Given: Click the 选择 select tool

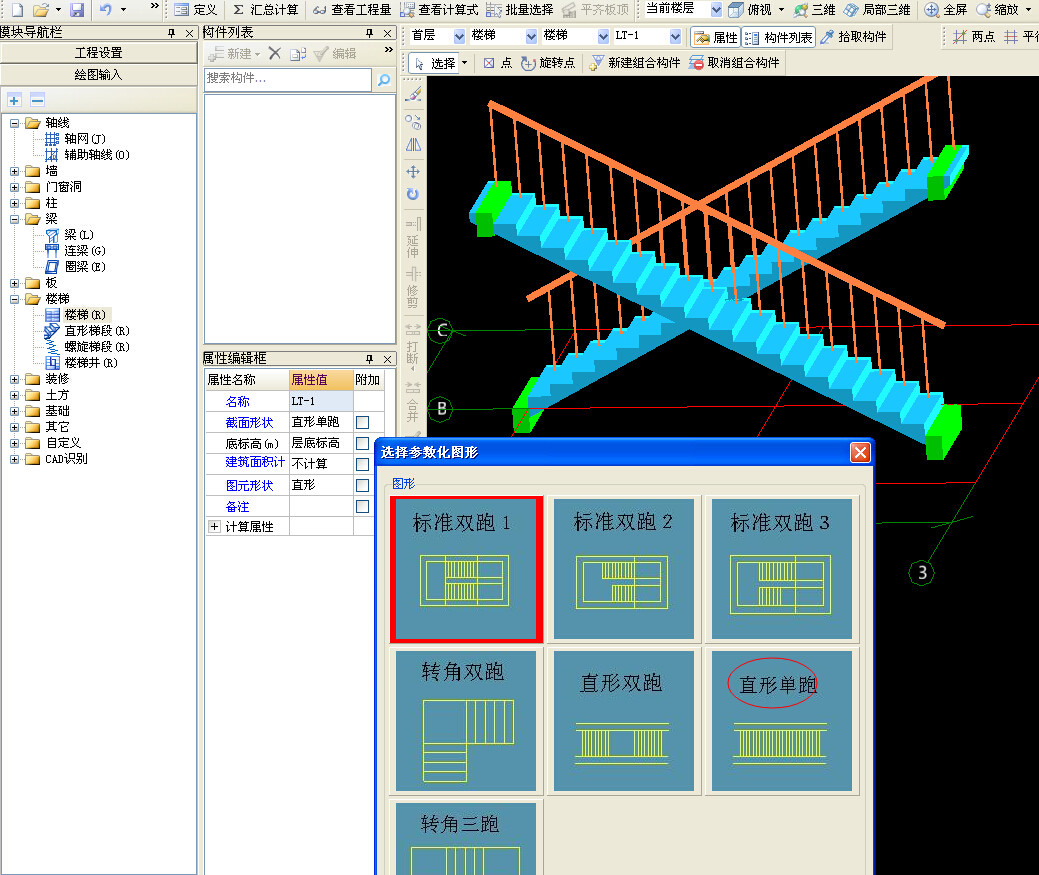Looking at the screenshot, I should (x=435, y=63).
